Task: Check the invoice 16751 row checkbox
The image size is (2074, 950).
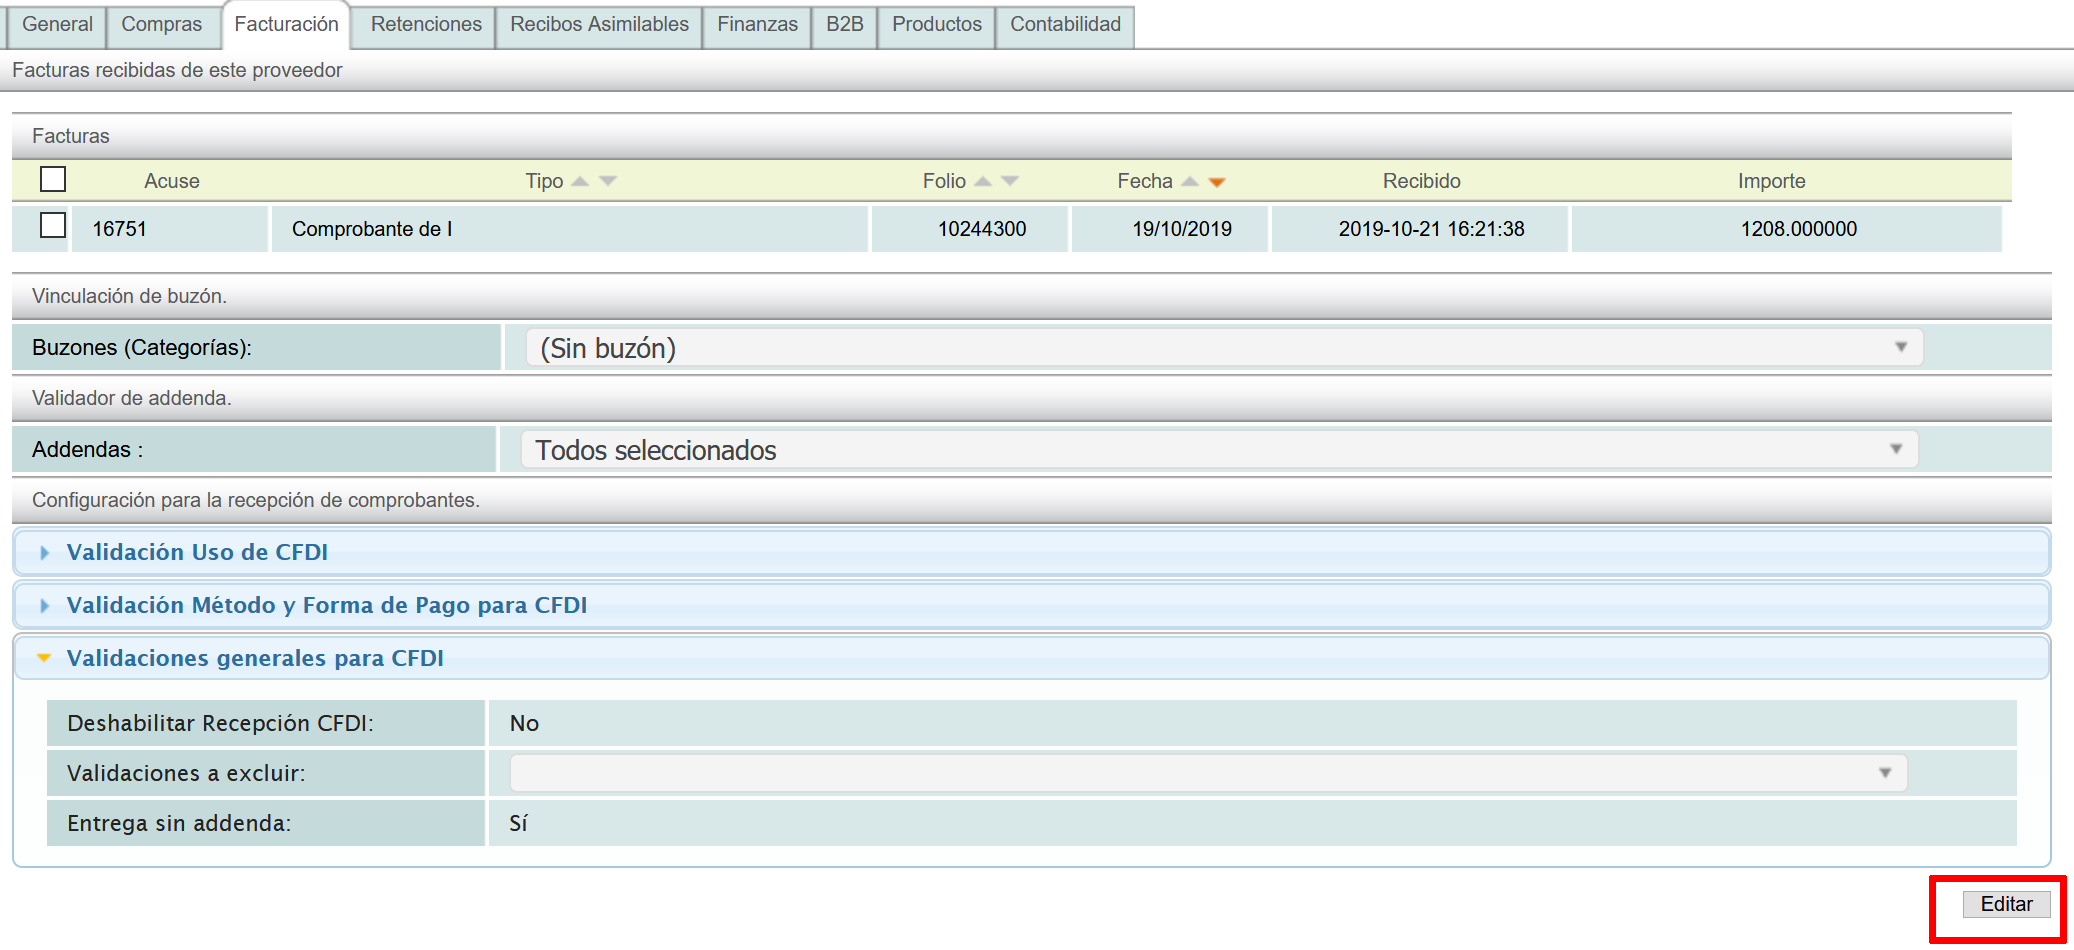Action: [53, 226]
